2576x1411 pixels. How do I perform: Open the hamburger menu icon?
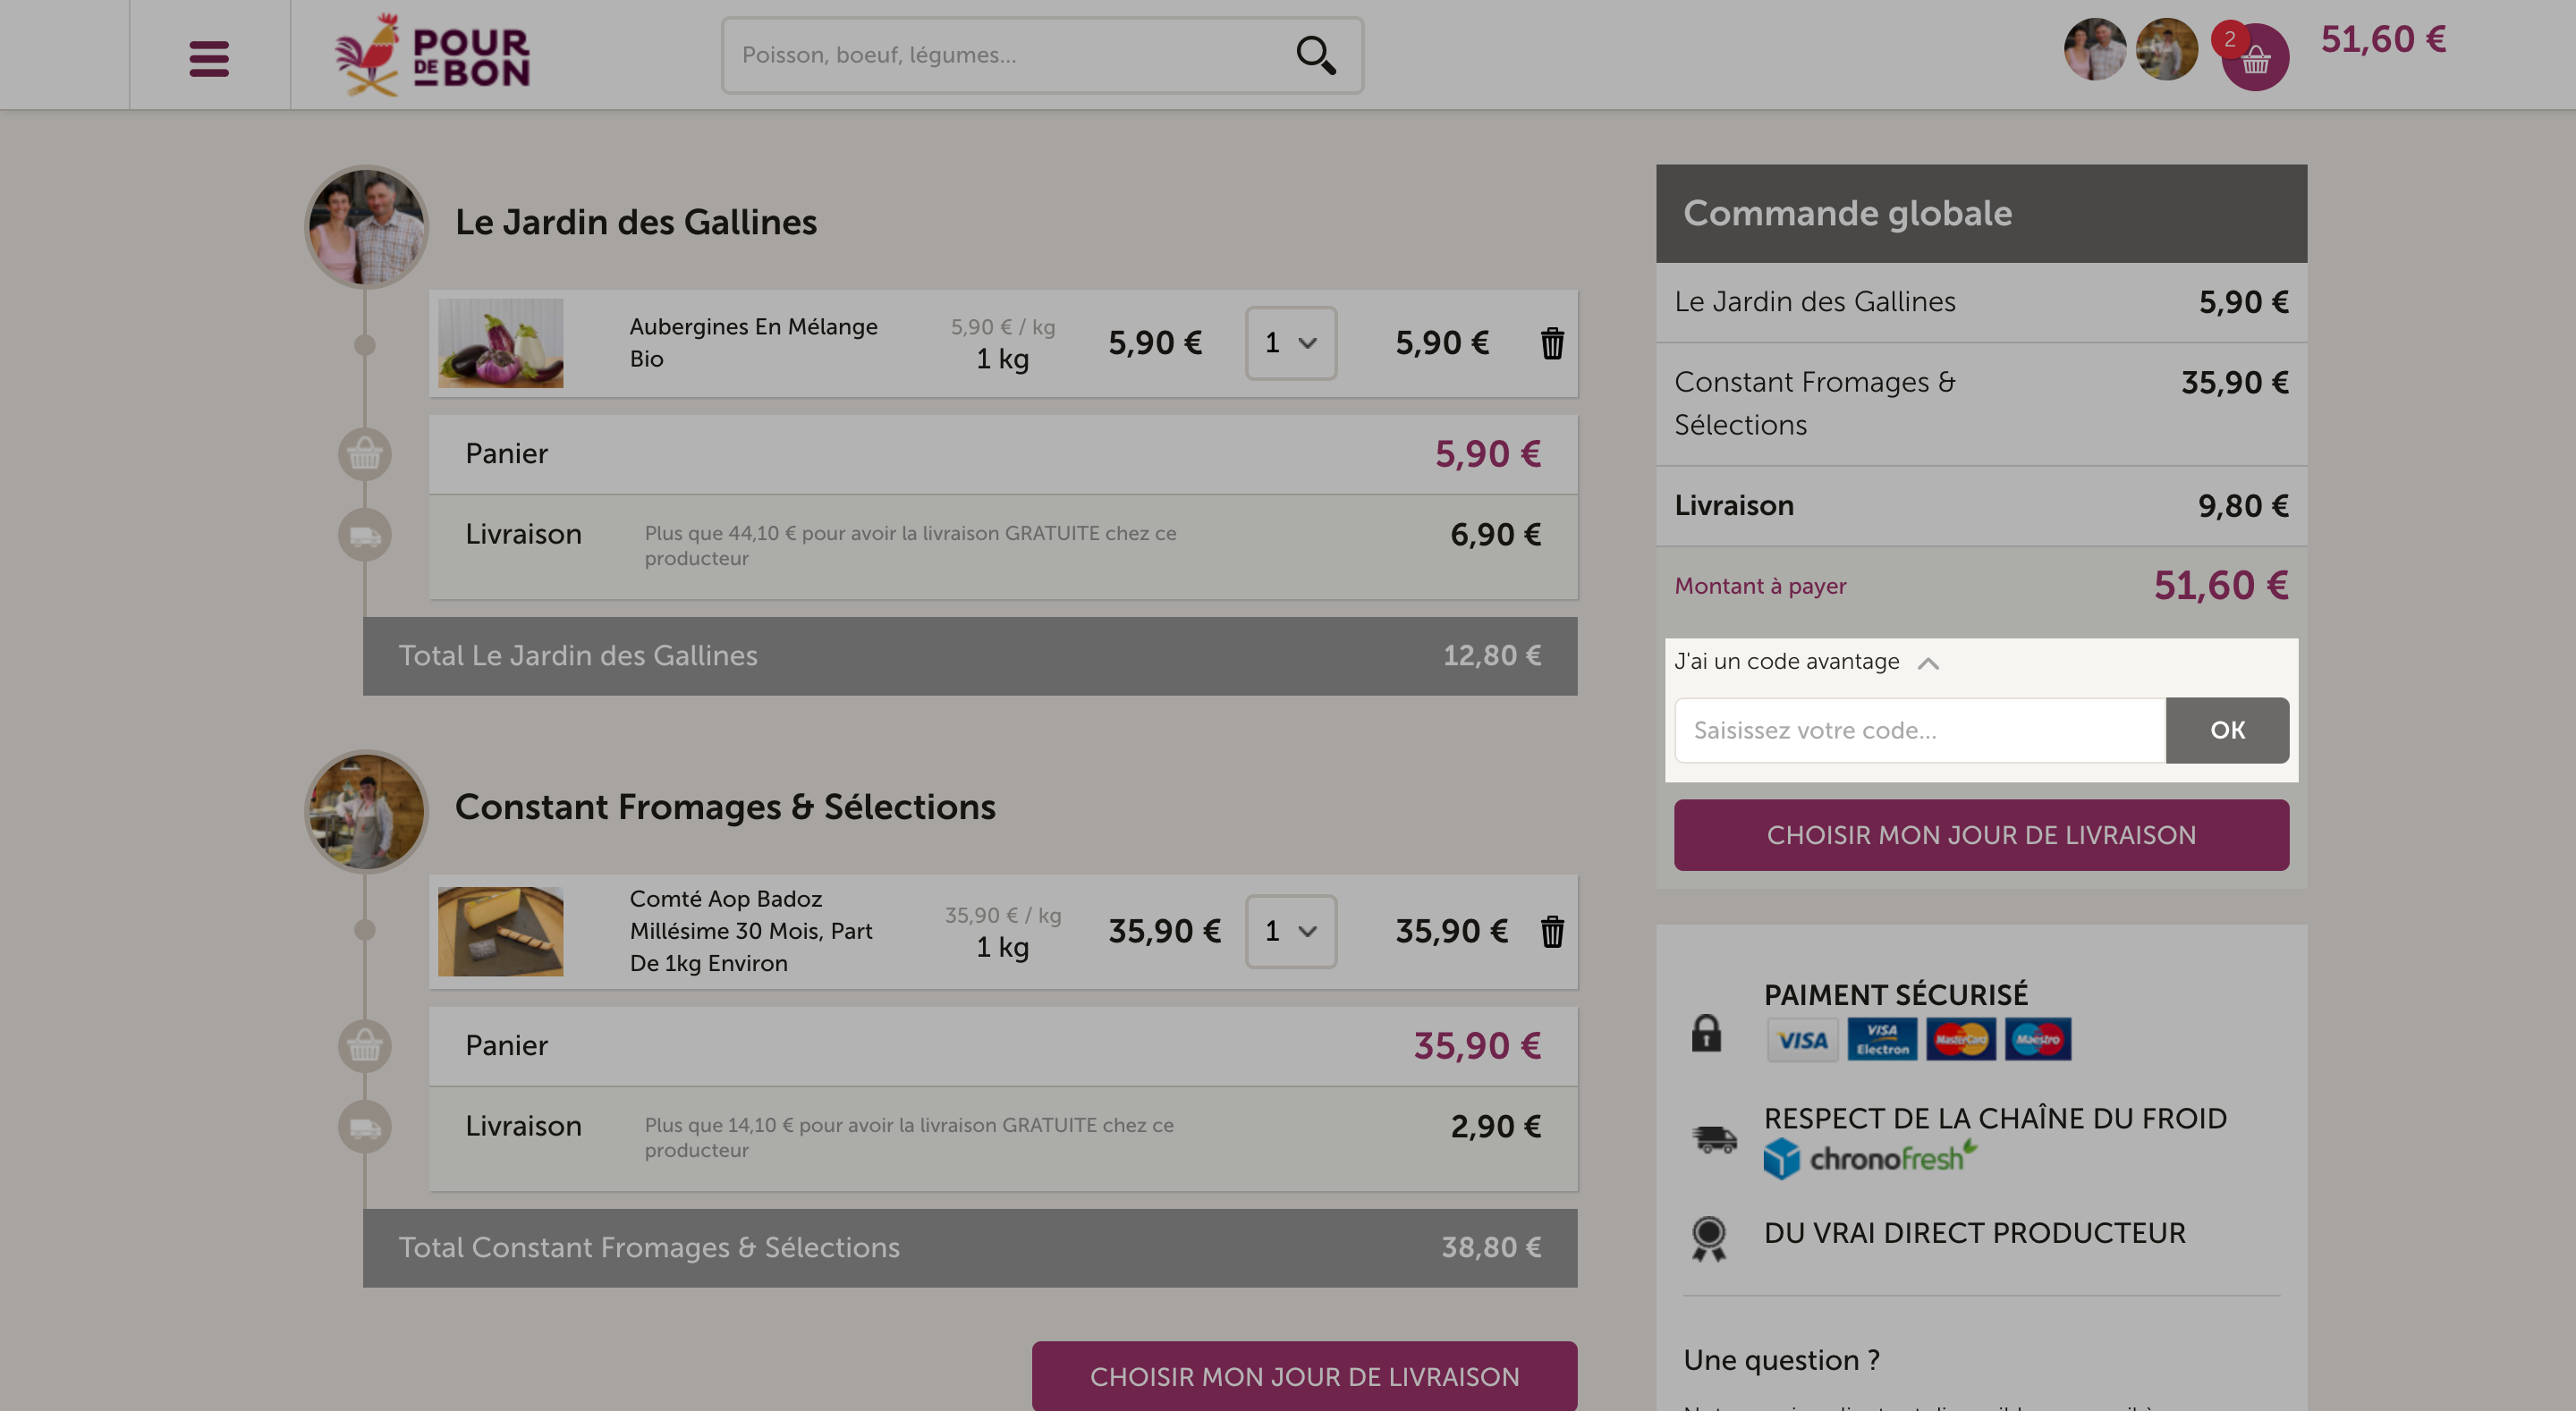coord(209,58)
